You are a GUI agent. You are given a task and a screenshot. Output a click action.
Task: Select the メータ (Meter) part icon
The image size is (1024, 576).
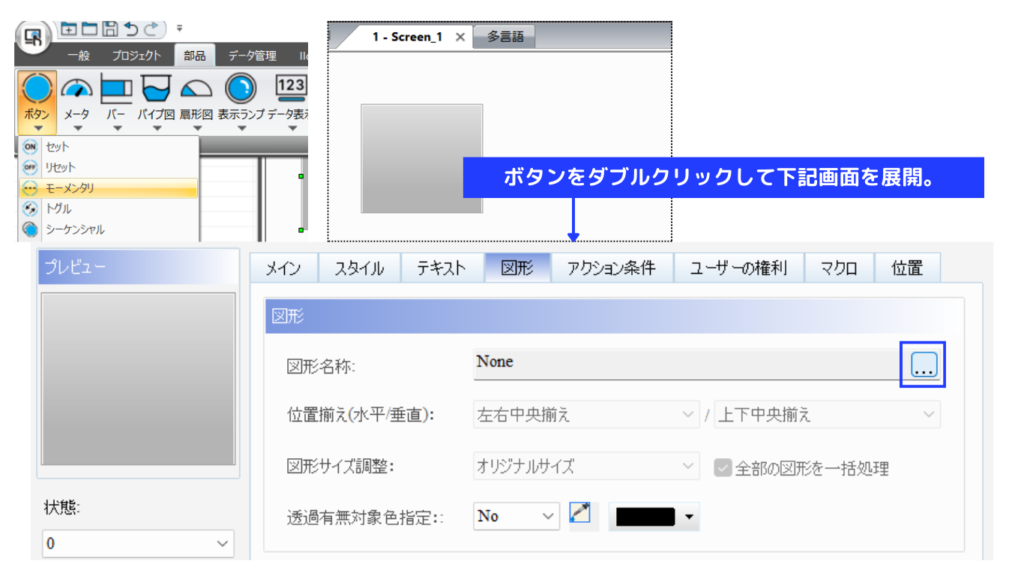point(77,90)
